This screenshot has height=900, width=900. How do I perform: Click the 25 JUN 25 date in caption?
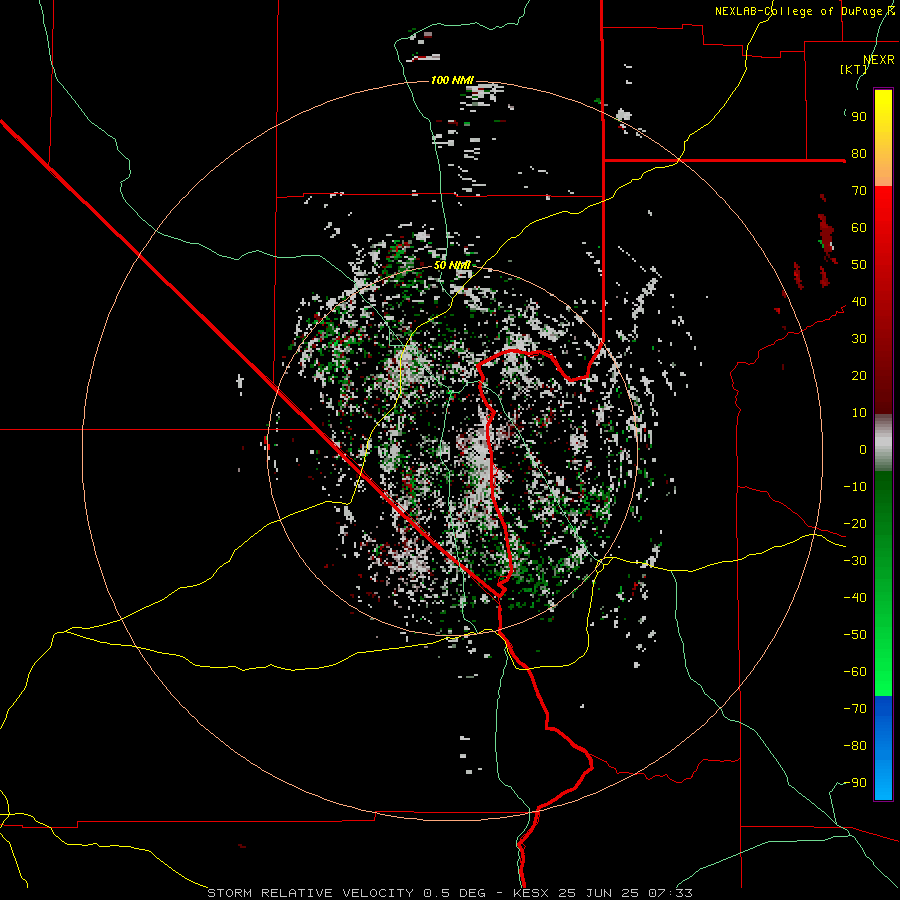point(599,893)
